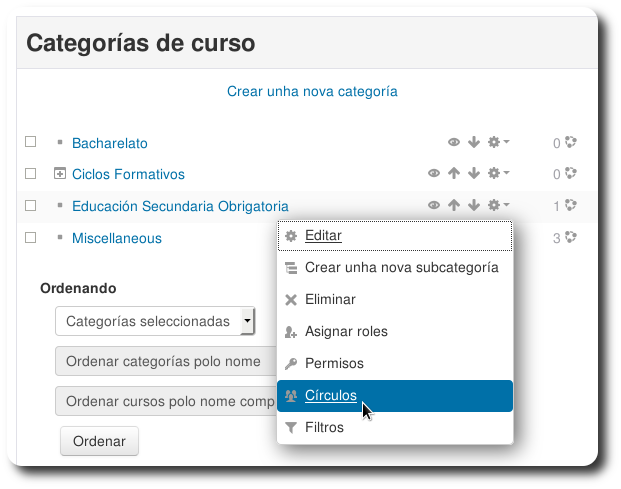Toggle visibility eye for Bacharelato
This screenshot has height=489, width=621.
point(454,142)
